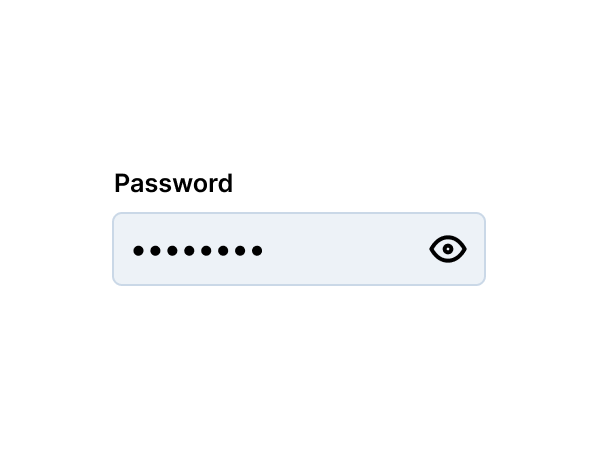Image resolution: width=600 pixels, height=450 pixels.
Task: Activate the password text box
Action: coord(299,249)
